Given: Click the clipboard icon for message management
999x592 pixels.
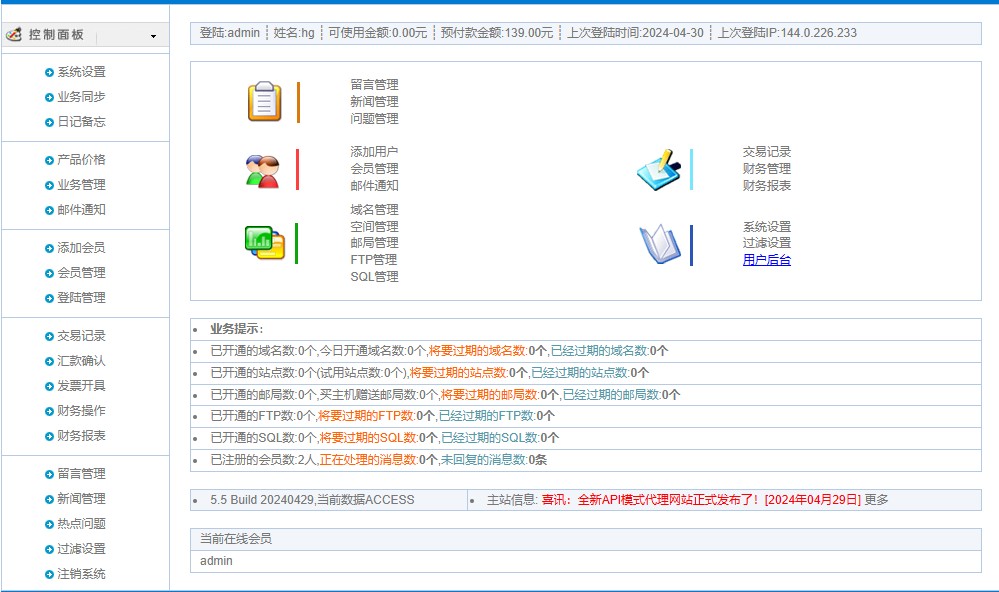Looking at the screenshot, I should click(263, 100).
